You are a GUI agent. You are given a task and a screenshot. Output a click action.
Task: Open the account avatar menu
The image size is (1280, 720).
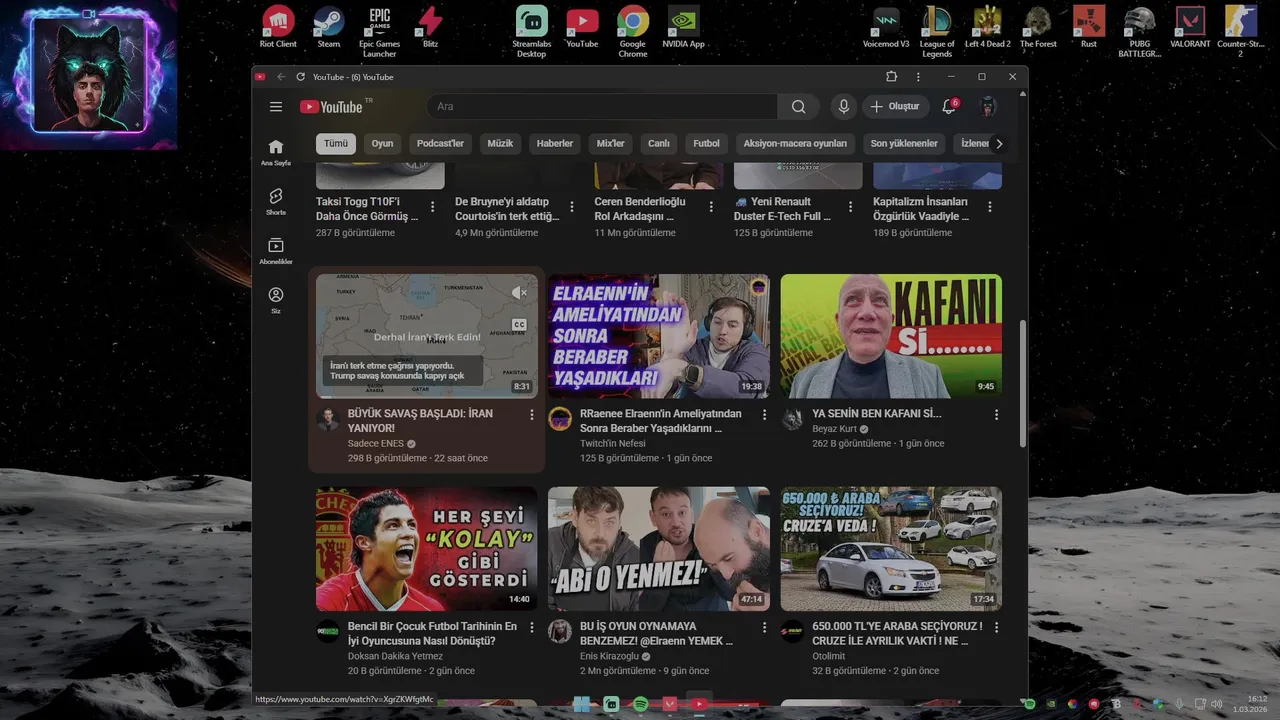point(988,107)
